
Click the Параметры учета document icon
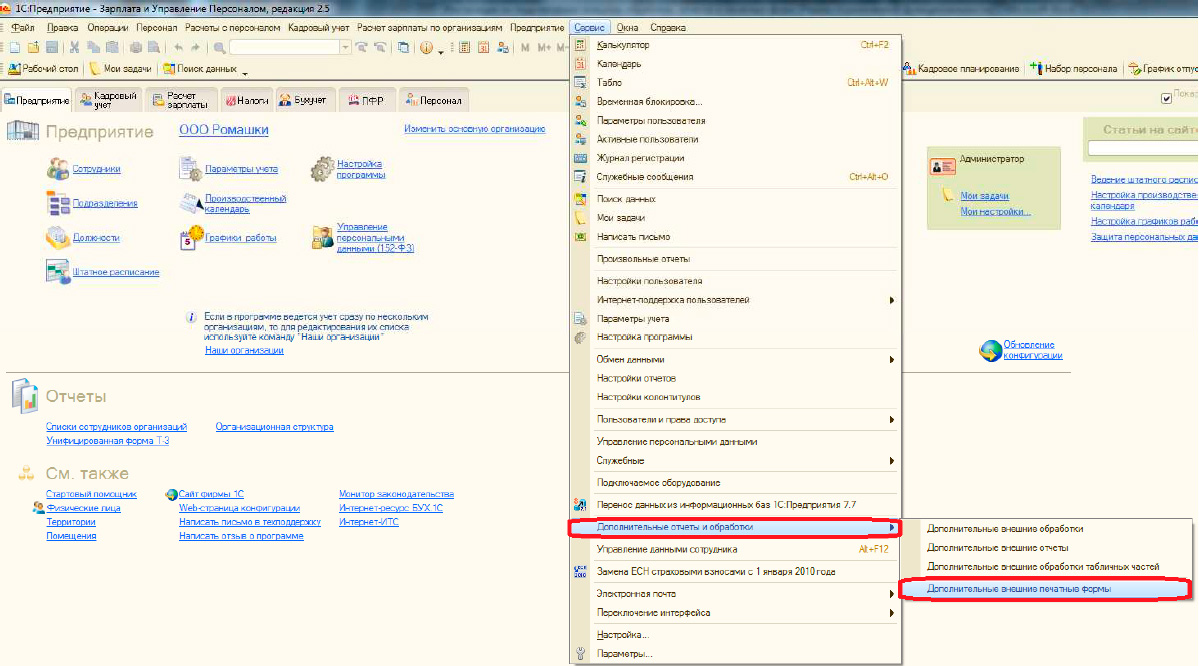pos(190,168)
